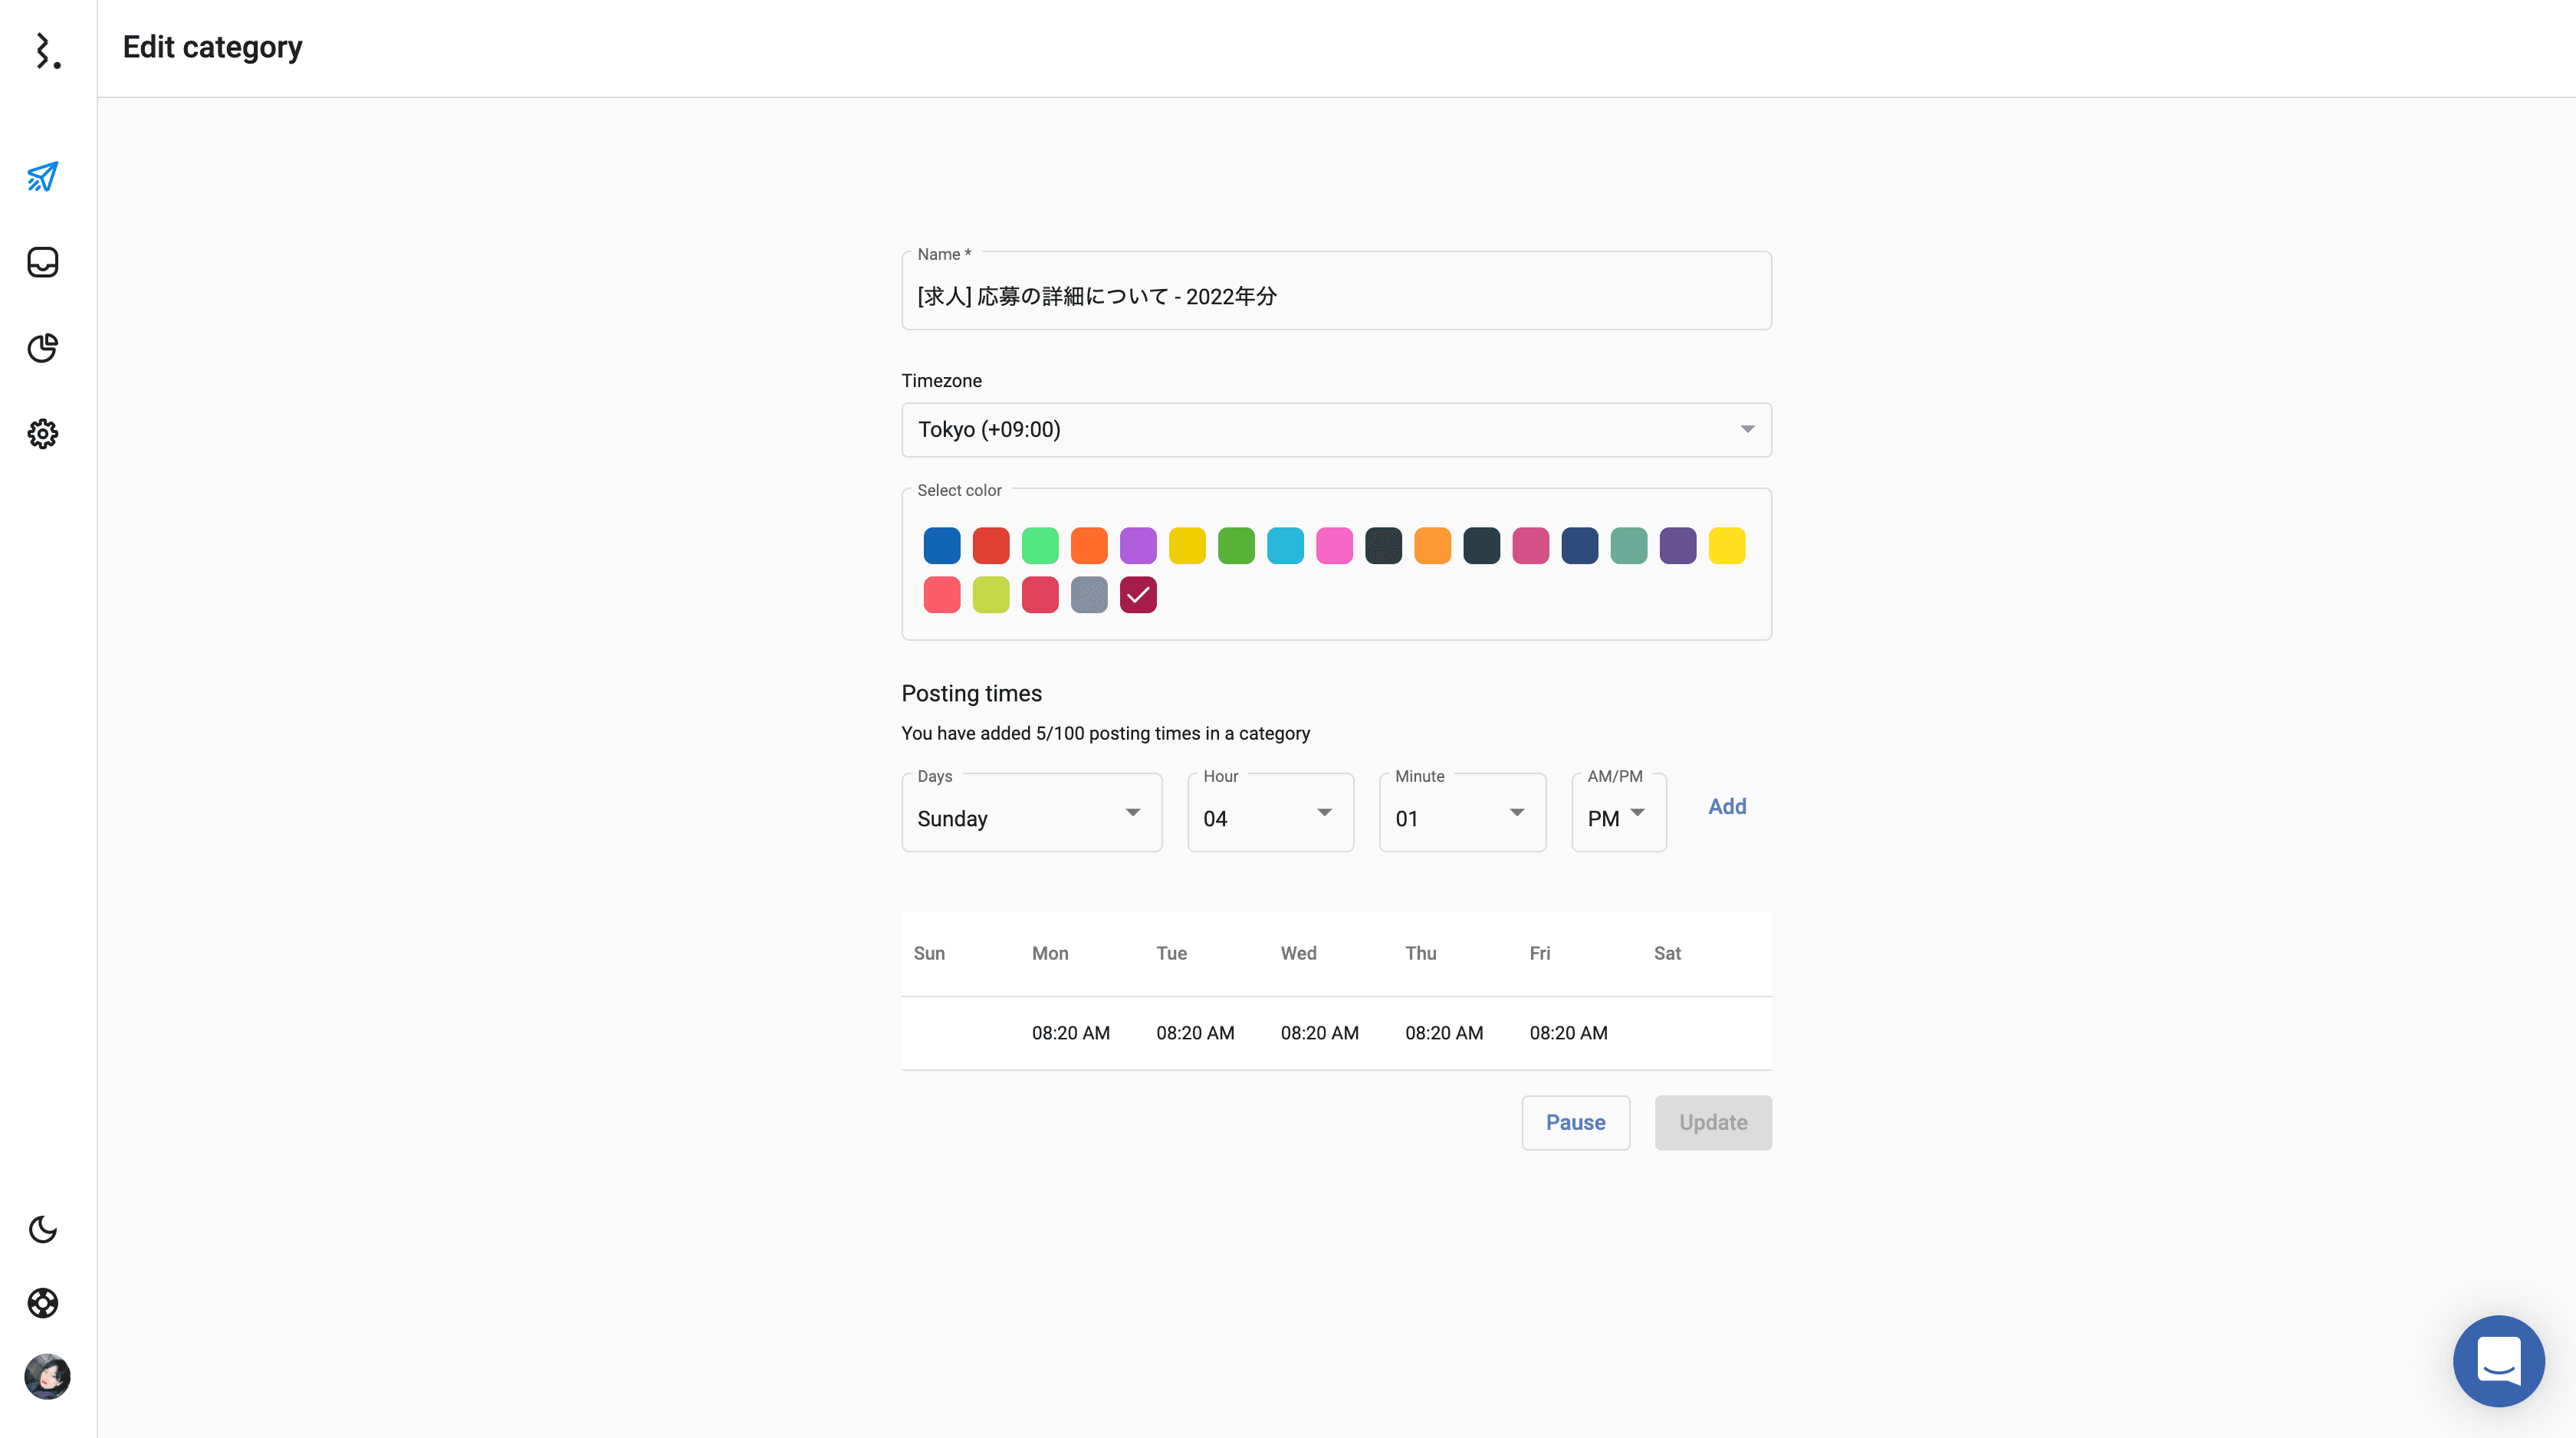Select the purple color swatch

coord(1138,546)
